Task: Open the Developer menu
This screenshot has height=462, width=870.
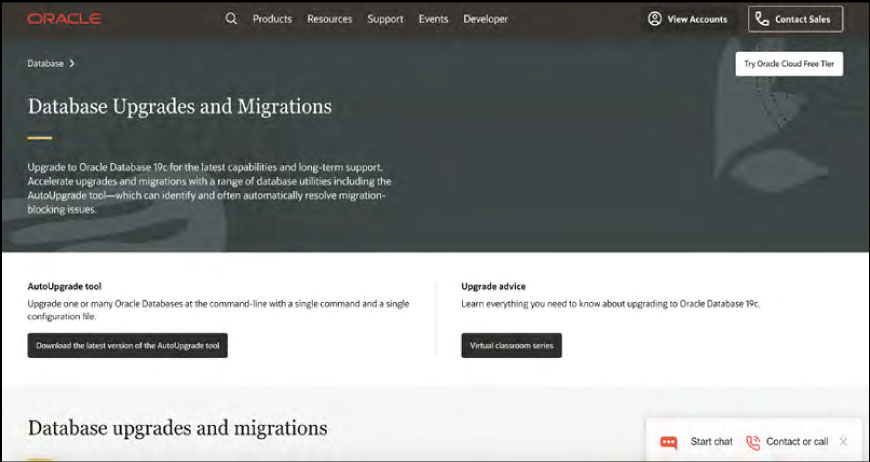Action: click(x=485, y=19)
